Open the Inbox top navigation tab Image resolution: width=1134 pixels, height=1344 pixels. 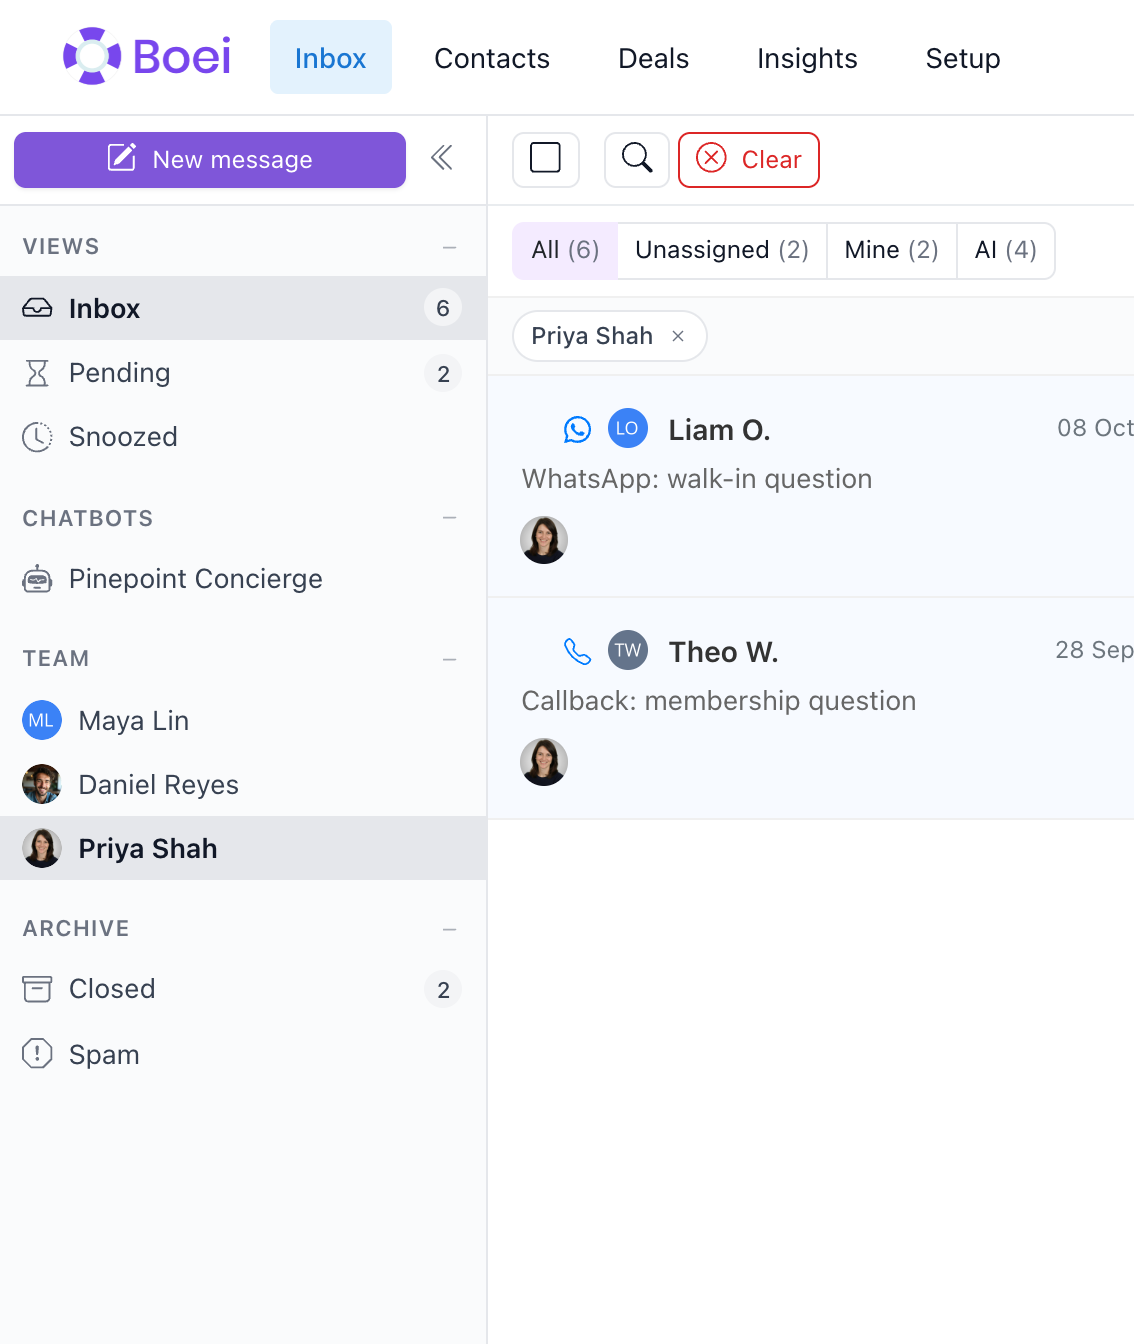point(331,57)
